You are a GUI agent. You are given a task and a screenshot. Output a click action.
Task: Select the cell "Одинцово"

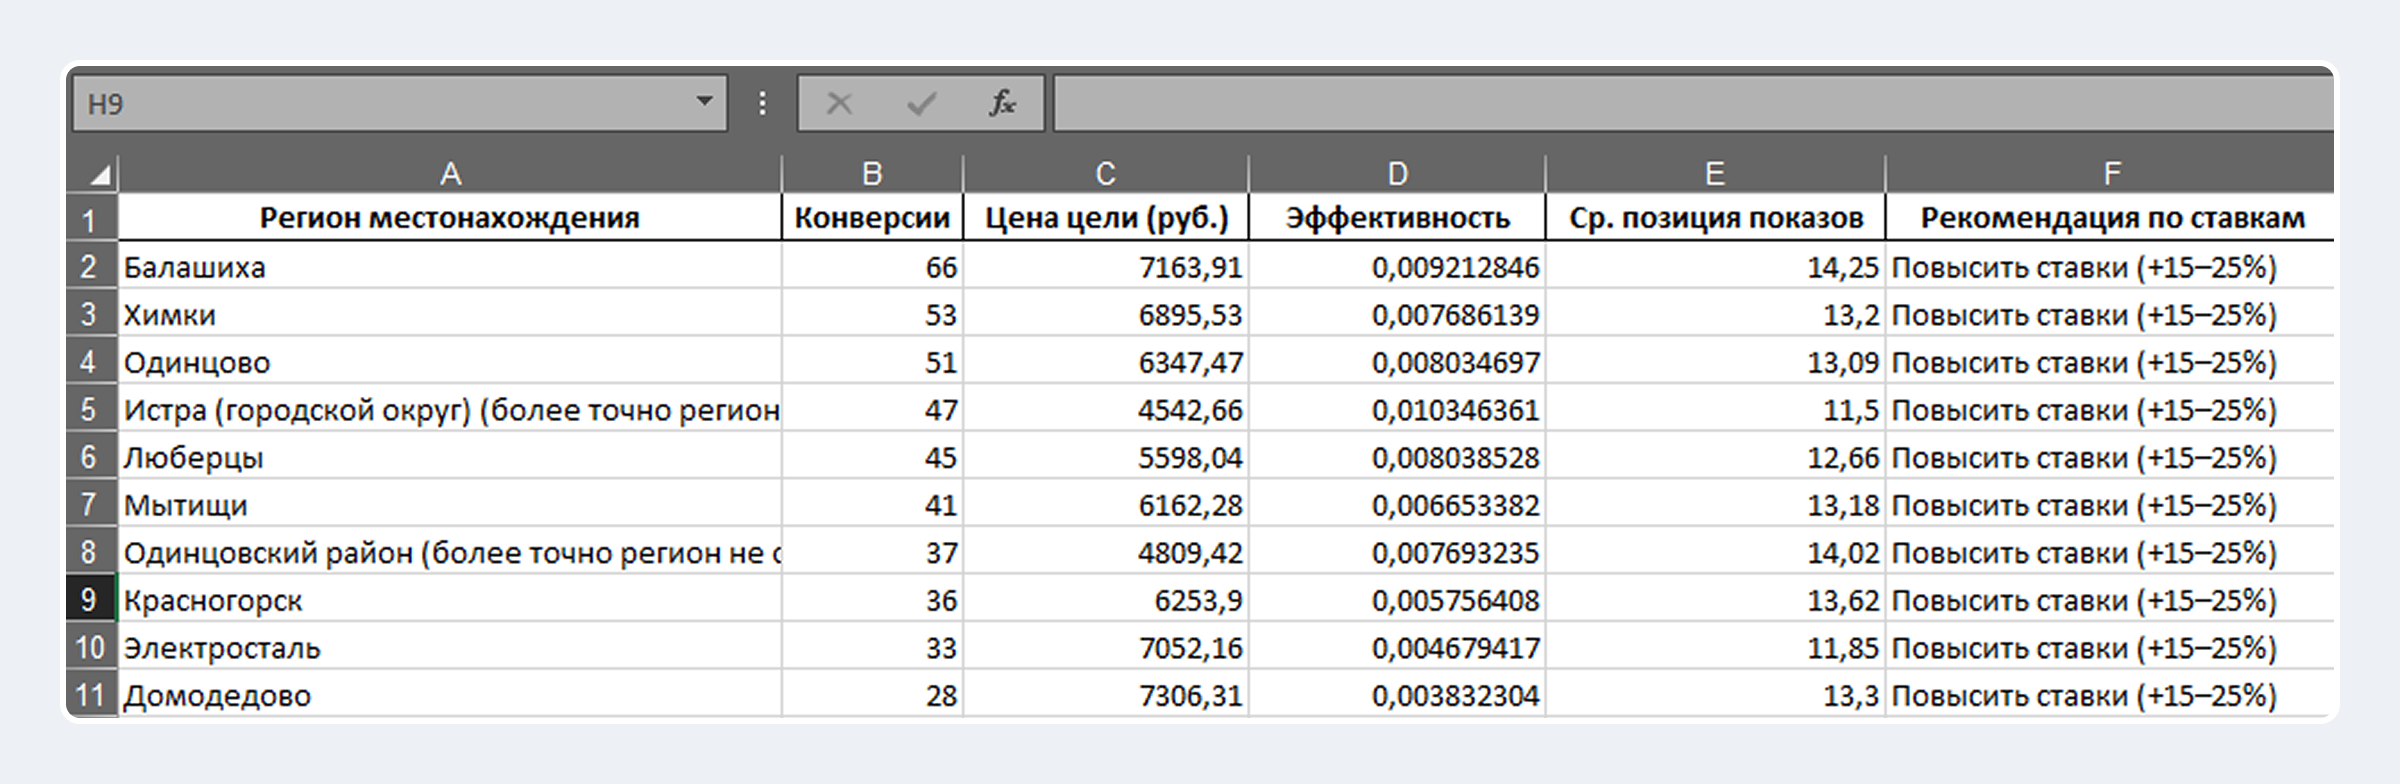point(450,362)
